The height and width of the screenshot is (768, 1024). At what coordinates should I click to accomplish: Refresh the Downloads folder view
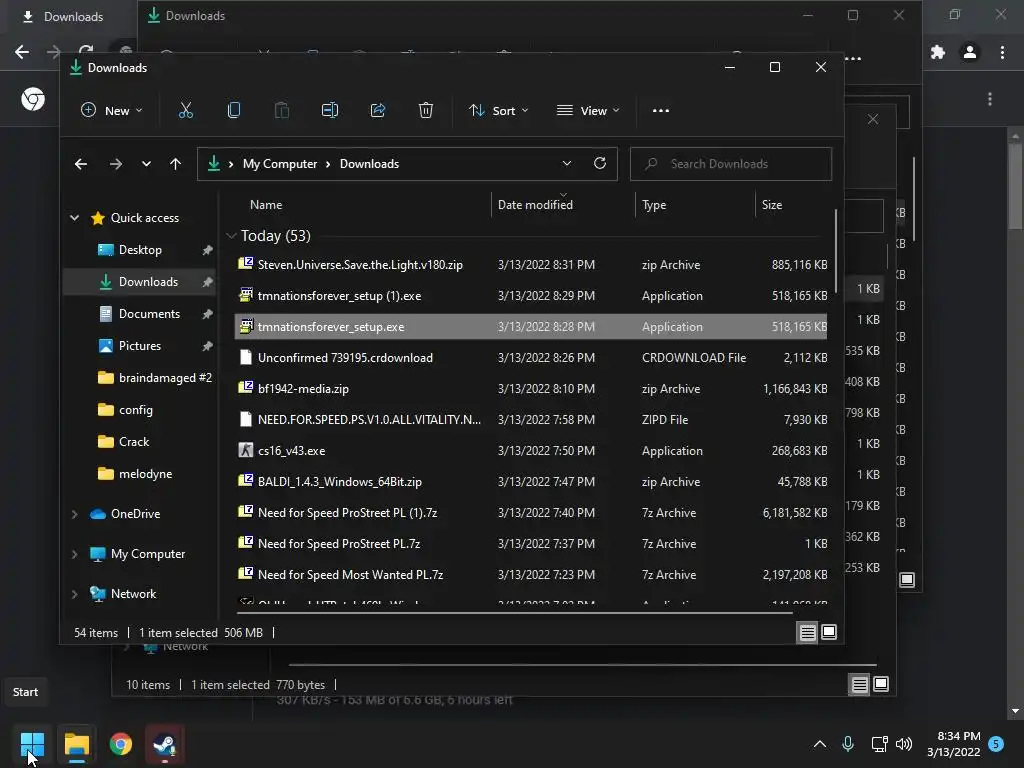coord(600,163)
